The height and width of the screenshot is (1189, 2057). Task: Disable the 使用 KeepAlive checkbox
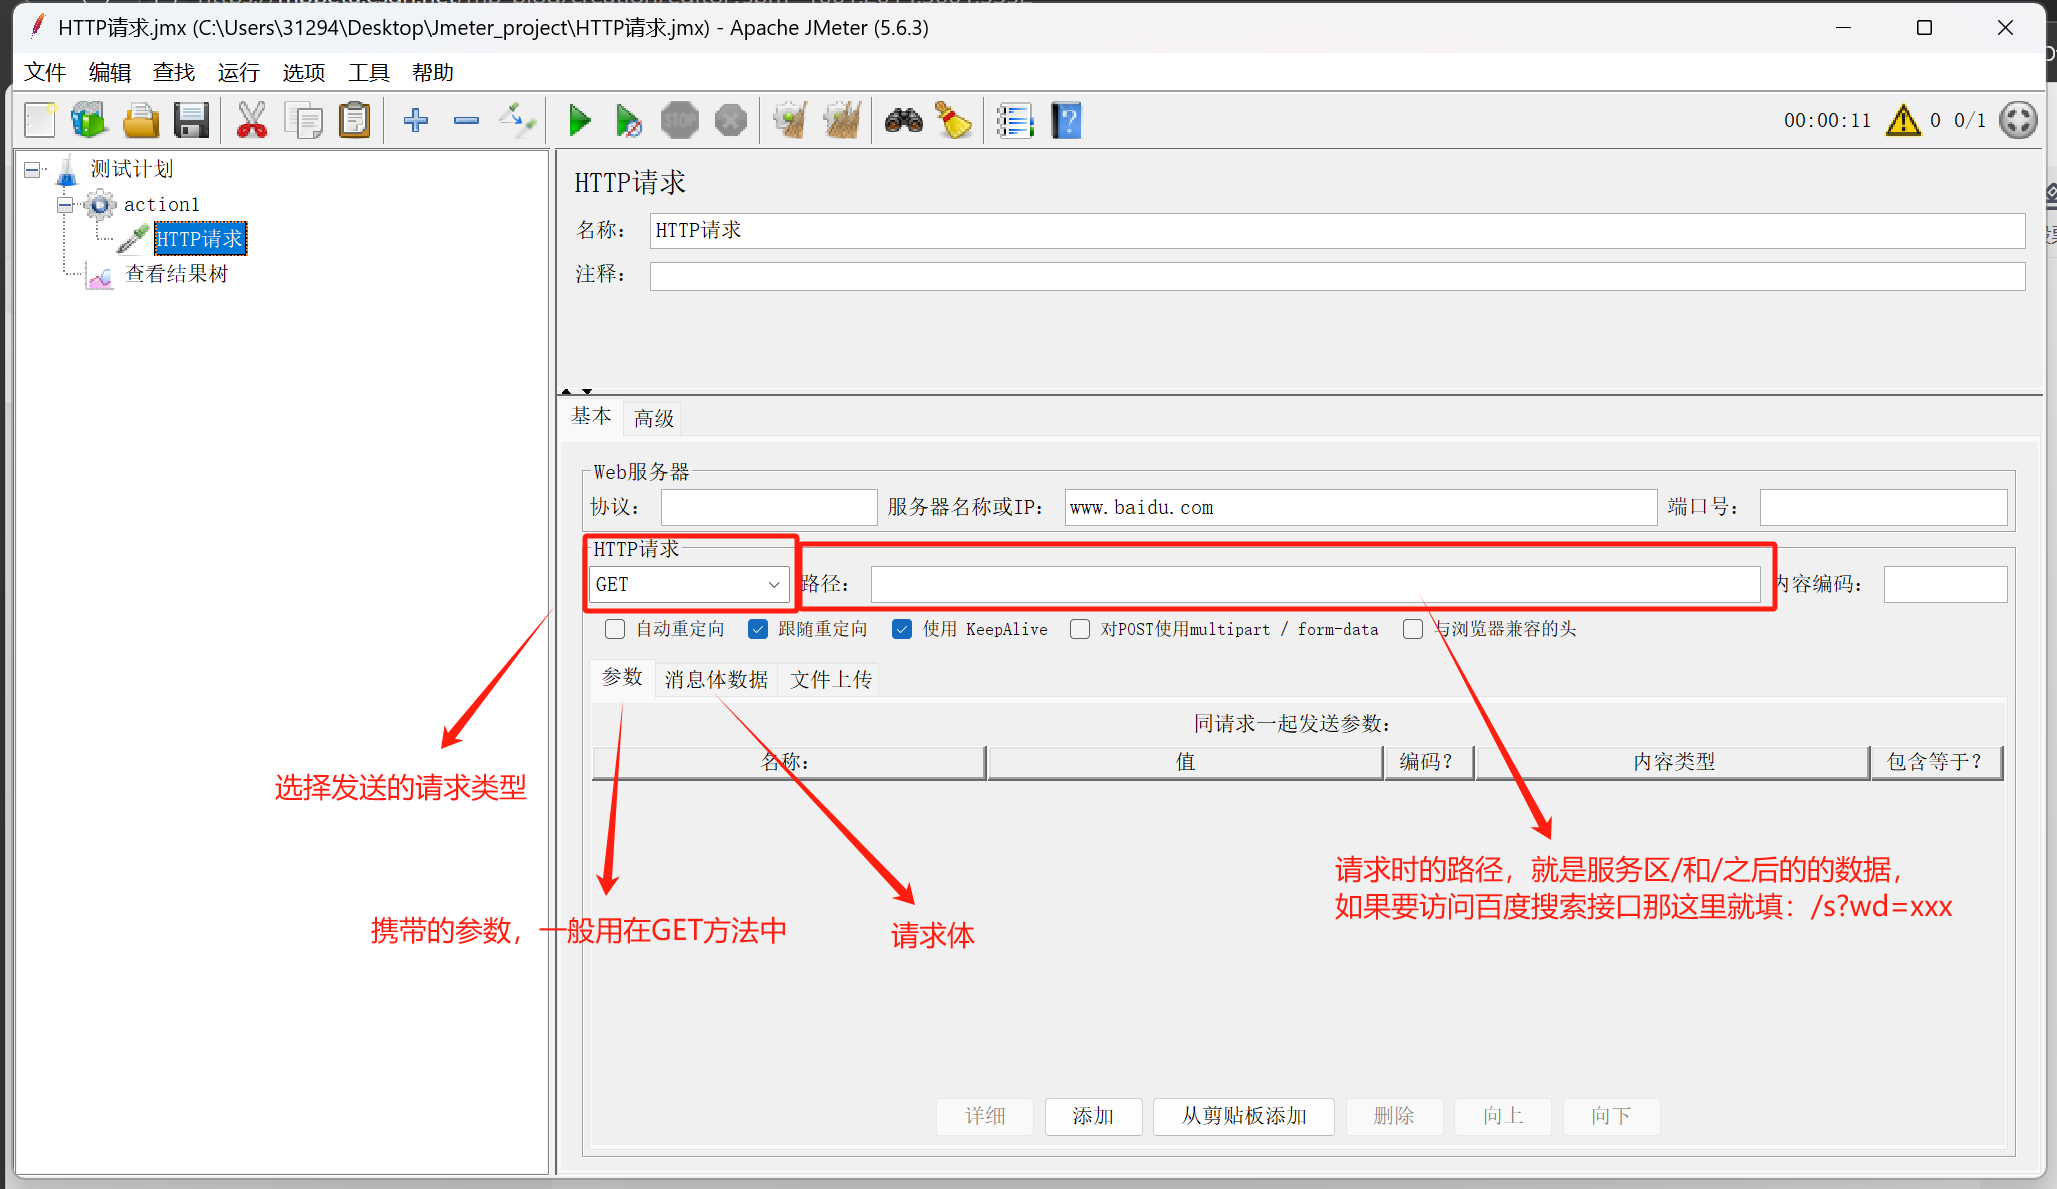point(902,629)
